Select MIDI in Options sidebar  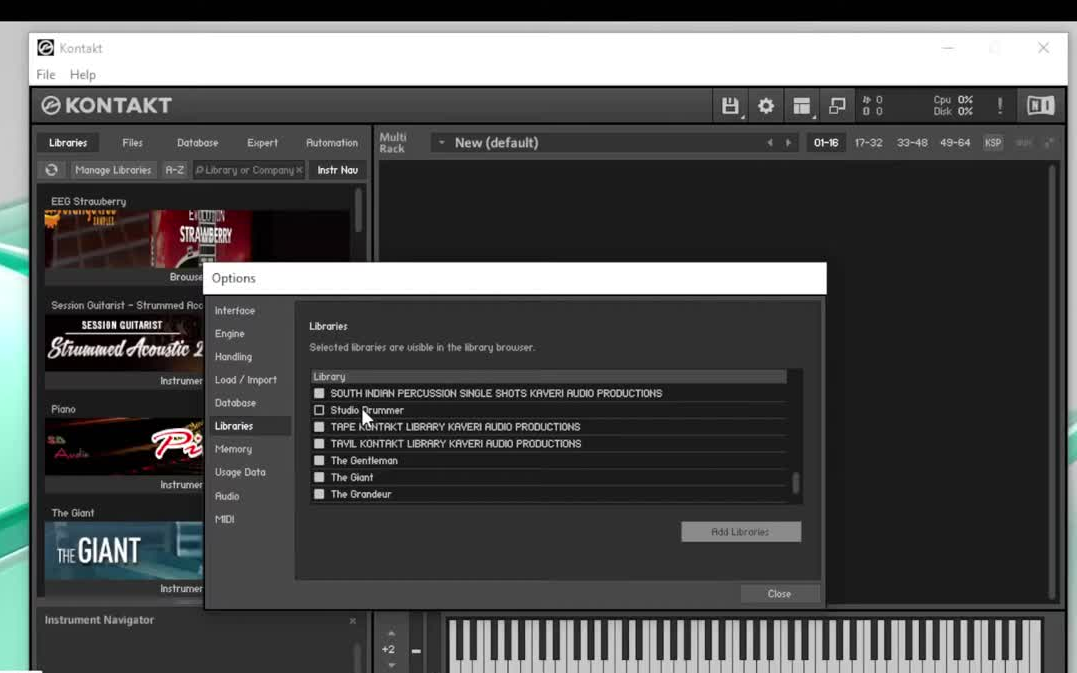225,519
